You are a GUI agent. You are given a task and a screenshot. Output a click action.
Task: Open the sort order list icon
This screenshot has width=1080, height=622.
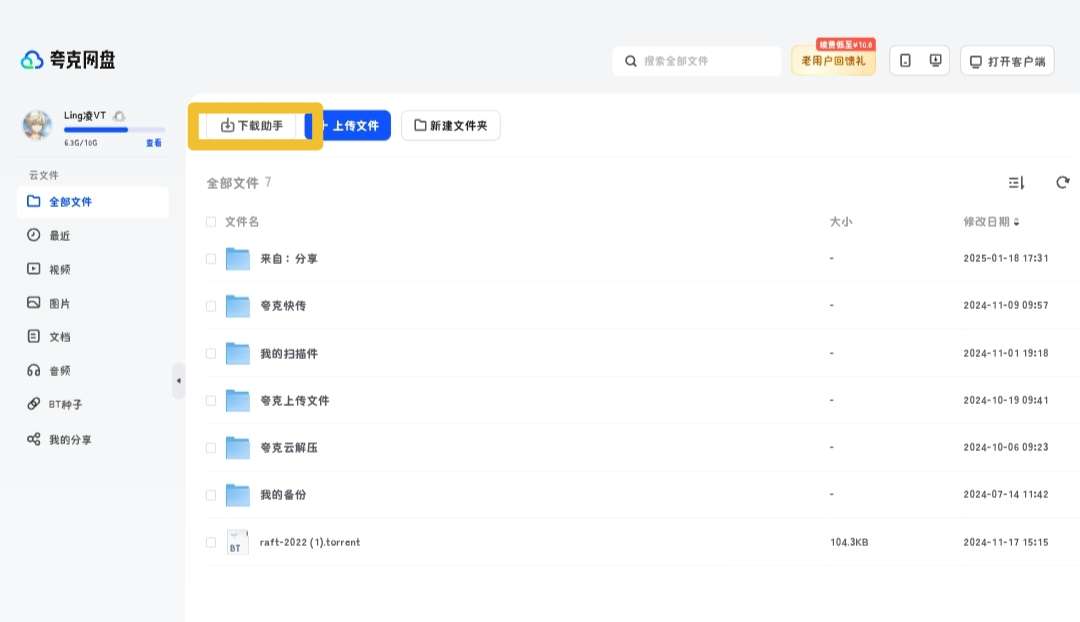point(1016,182)
